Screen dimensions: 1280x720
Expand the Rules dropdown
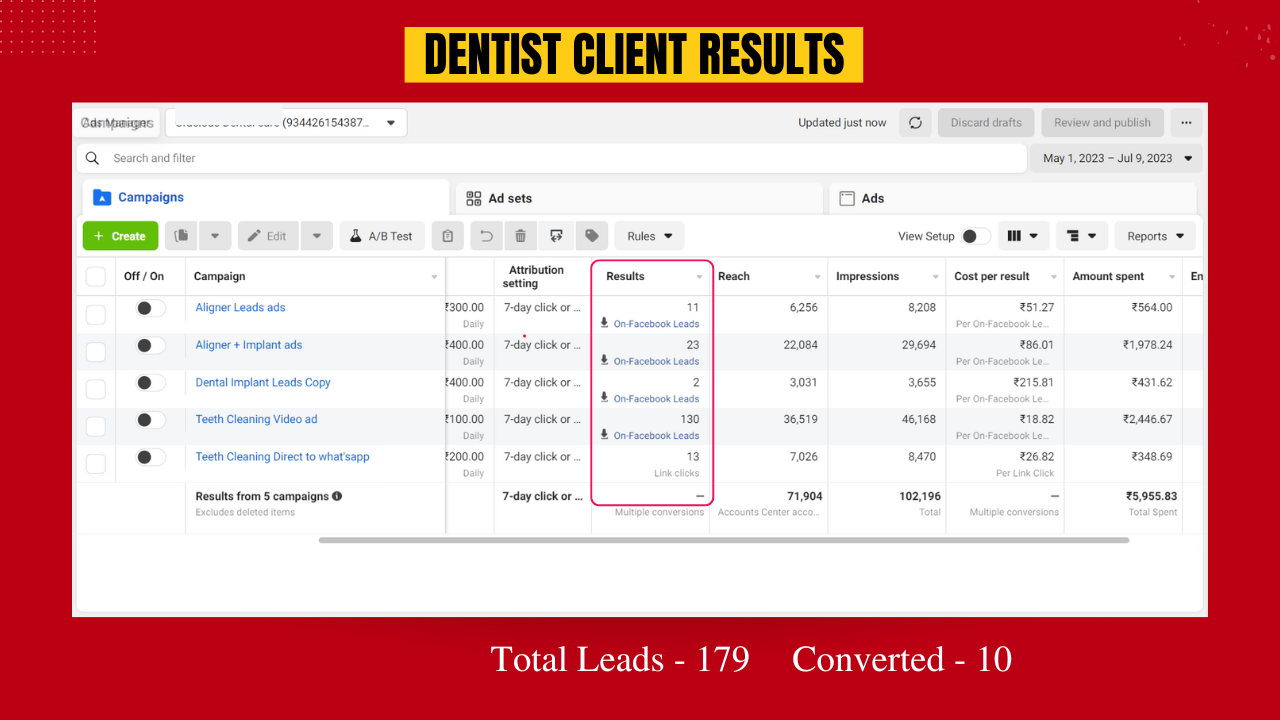[649, 236]
